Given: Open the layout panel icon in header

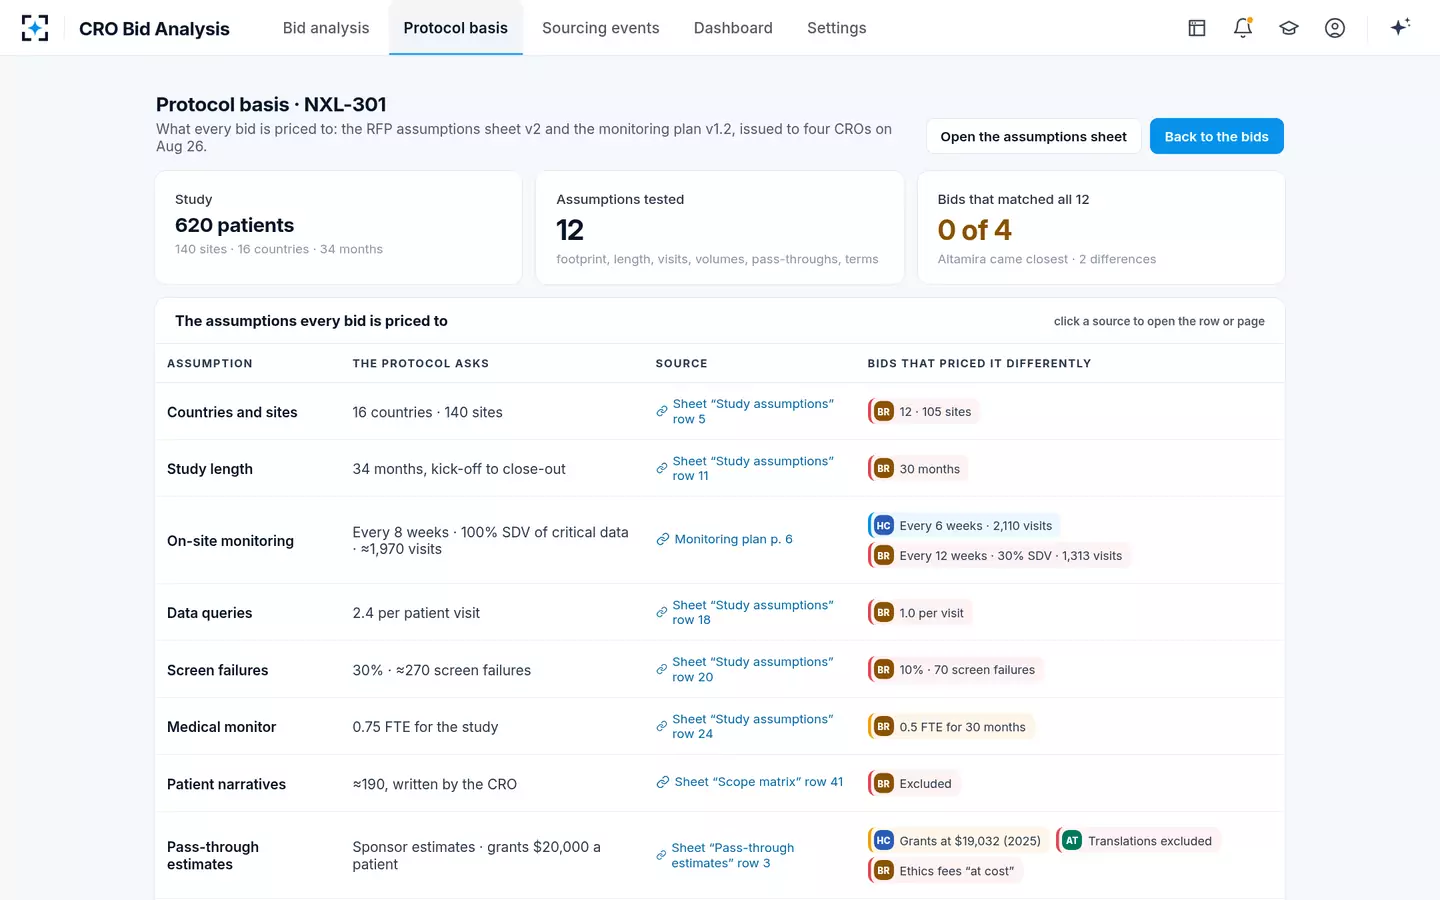Looking at the screenshot, I should 1197,28.
